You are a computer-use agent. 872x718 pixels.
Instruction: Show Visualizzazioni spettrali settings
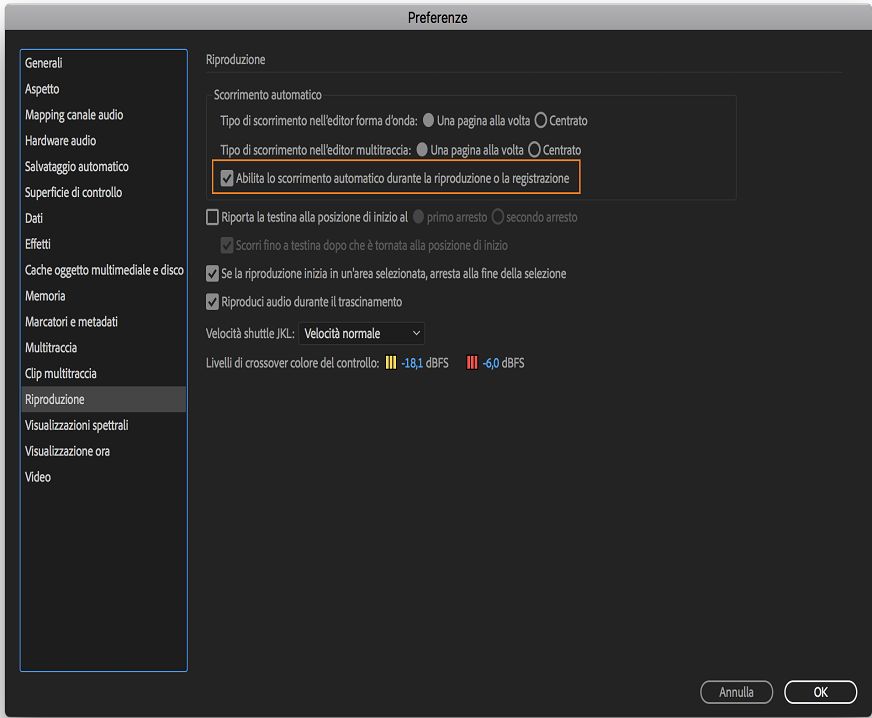click(x=77, y=425)
